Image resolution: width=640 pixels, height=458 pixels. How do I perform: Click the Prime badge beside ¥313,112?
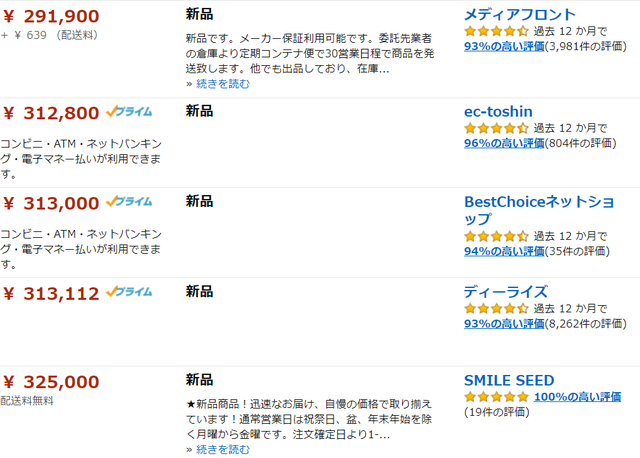point(129,292)
